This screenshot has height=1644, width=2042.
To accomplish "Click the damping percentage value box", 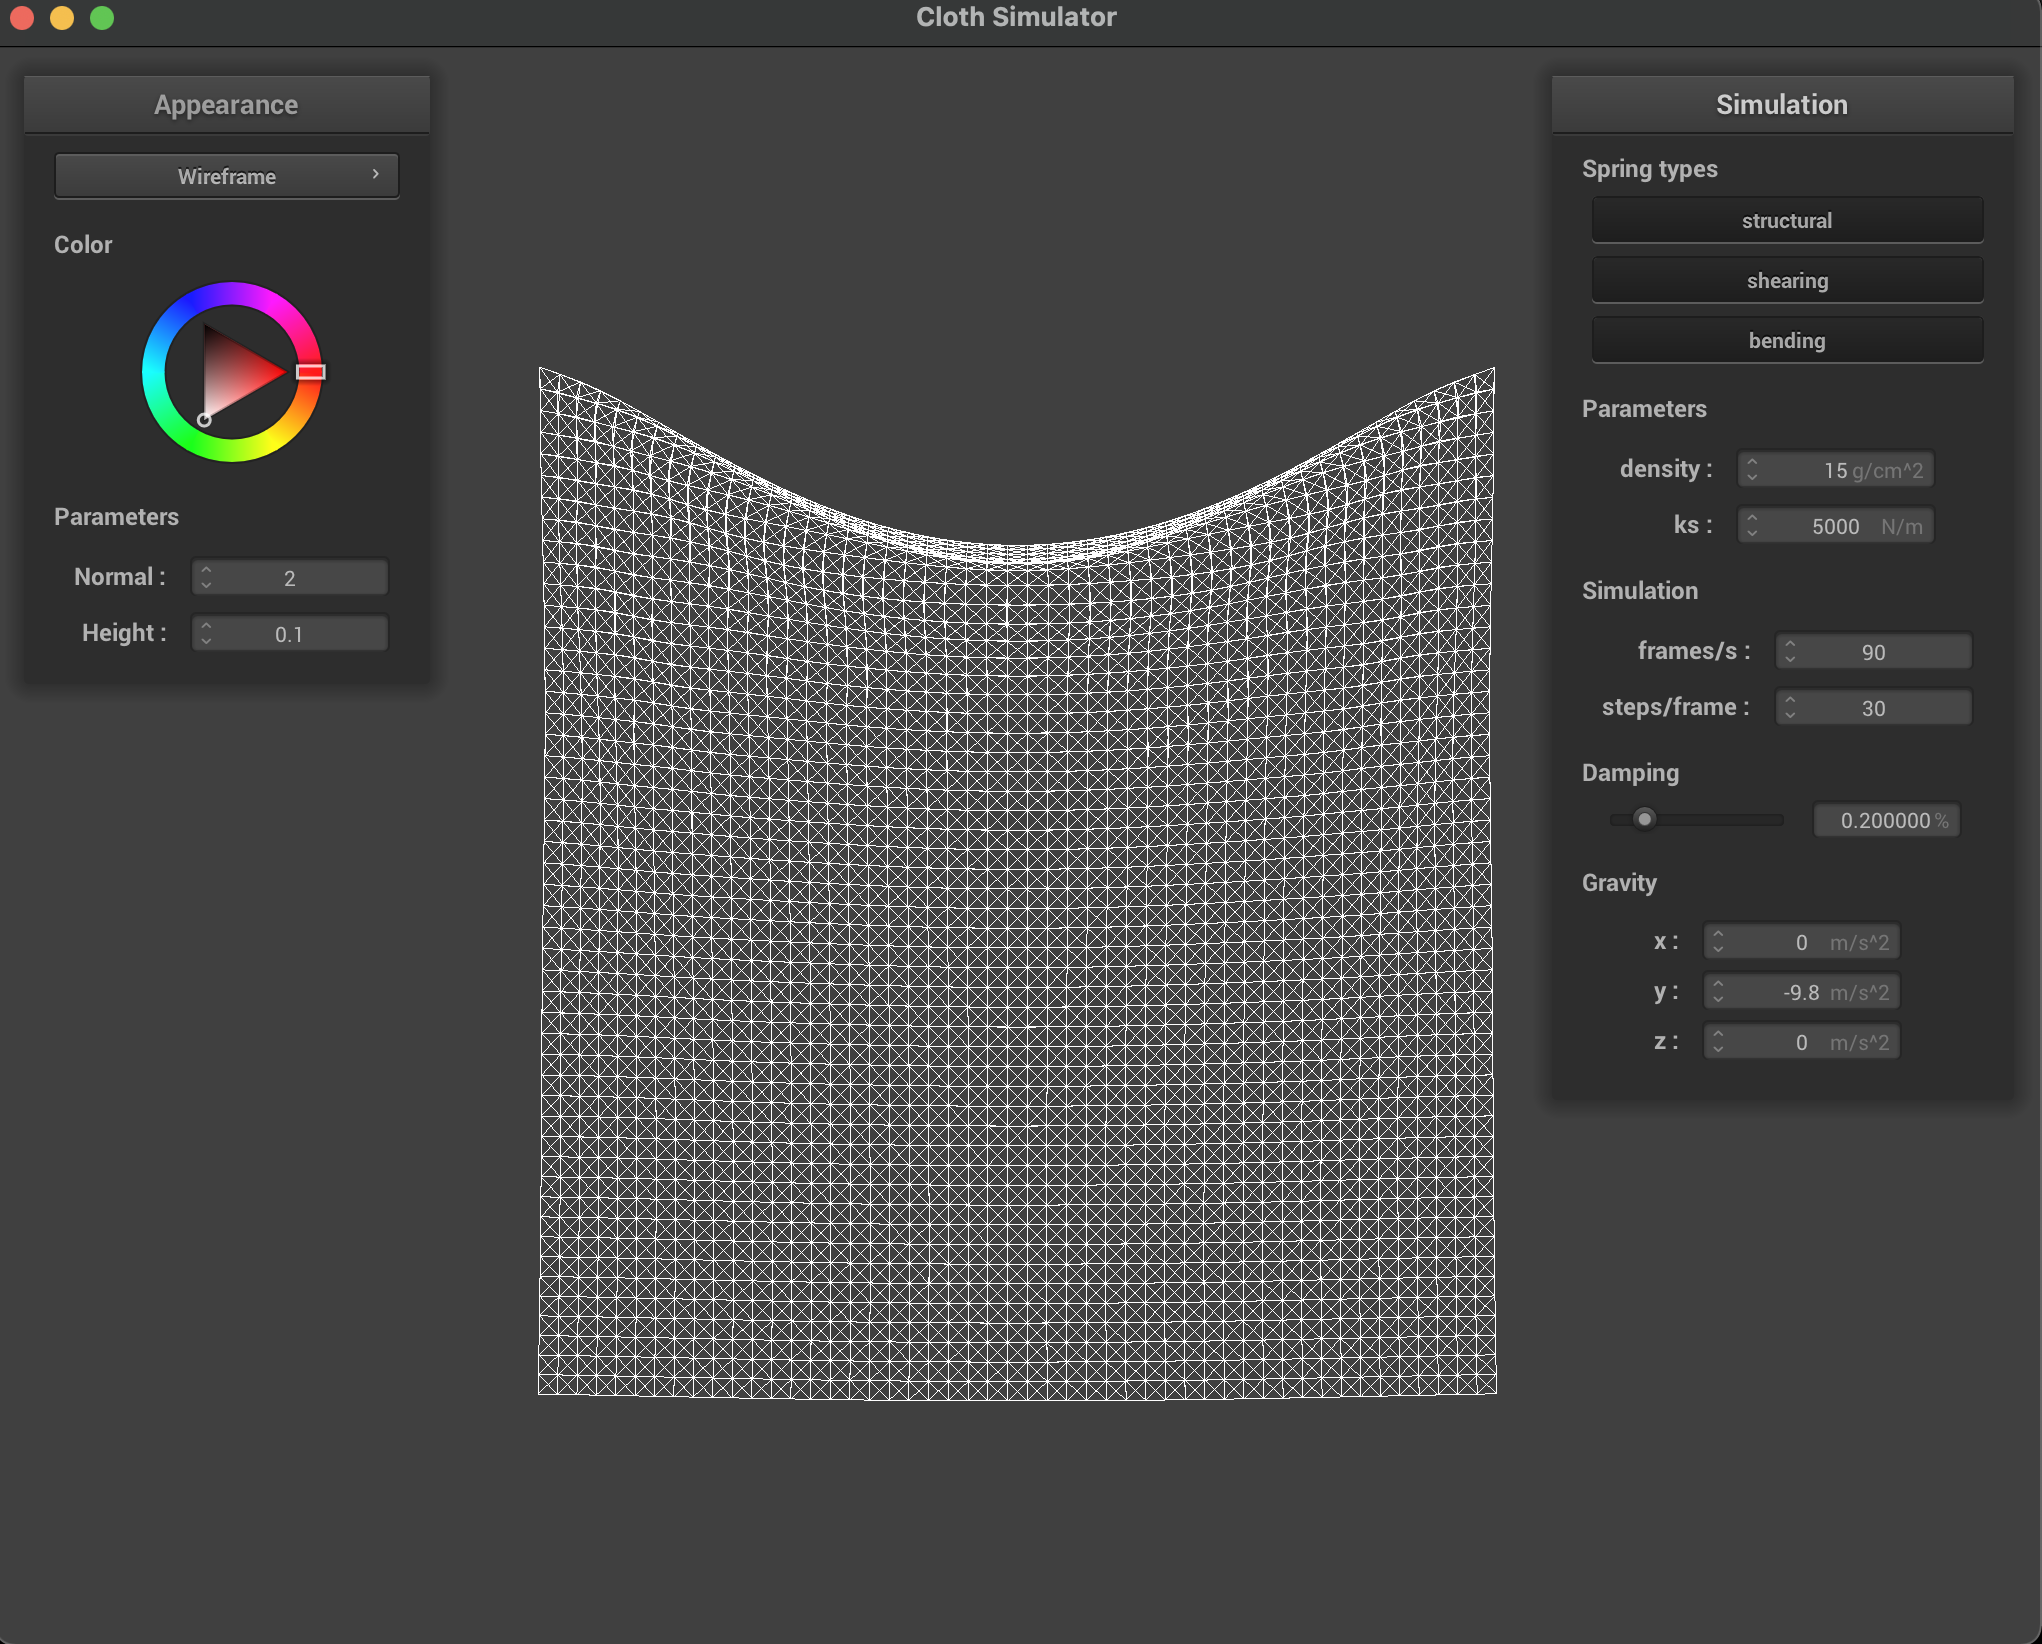I will (x=1886, y=820).
